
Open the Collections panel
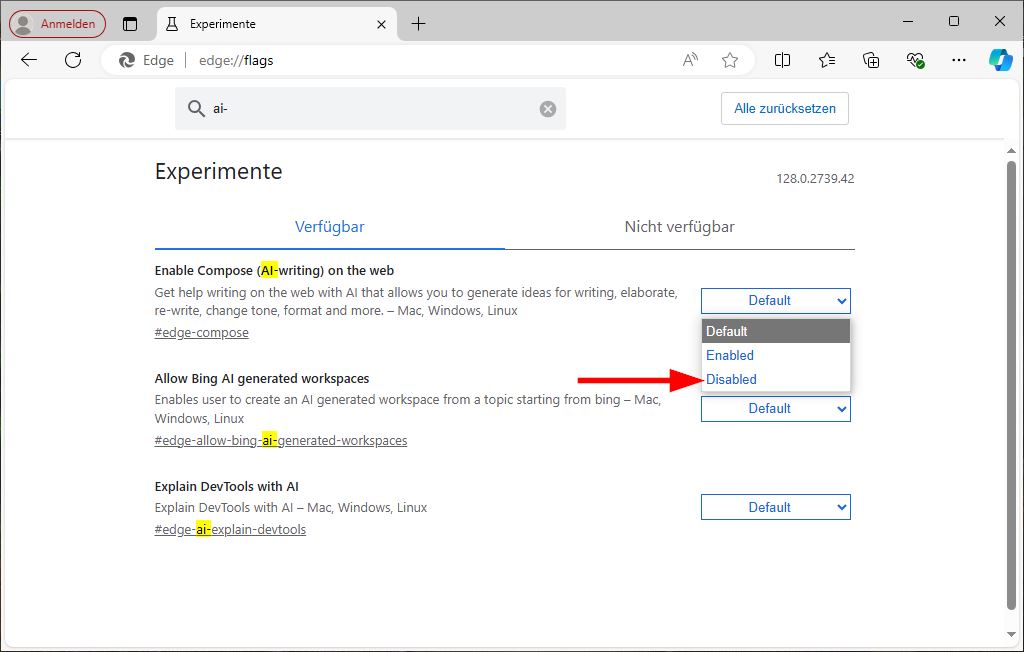pyautogui.click(x=870, y=60)
